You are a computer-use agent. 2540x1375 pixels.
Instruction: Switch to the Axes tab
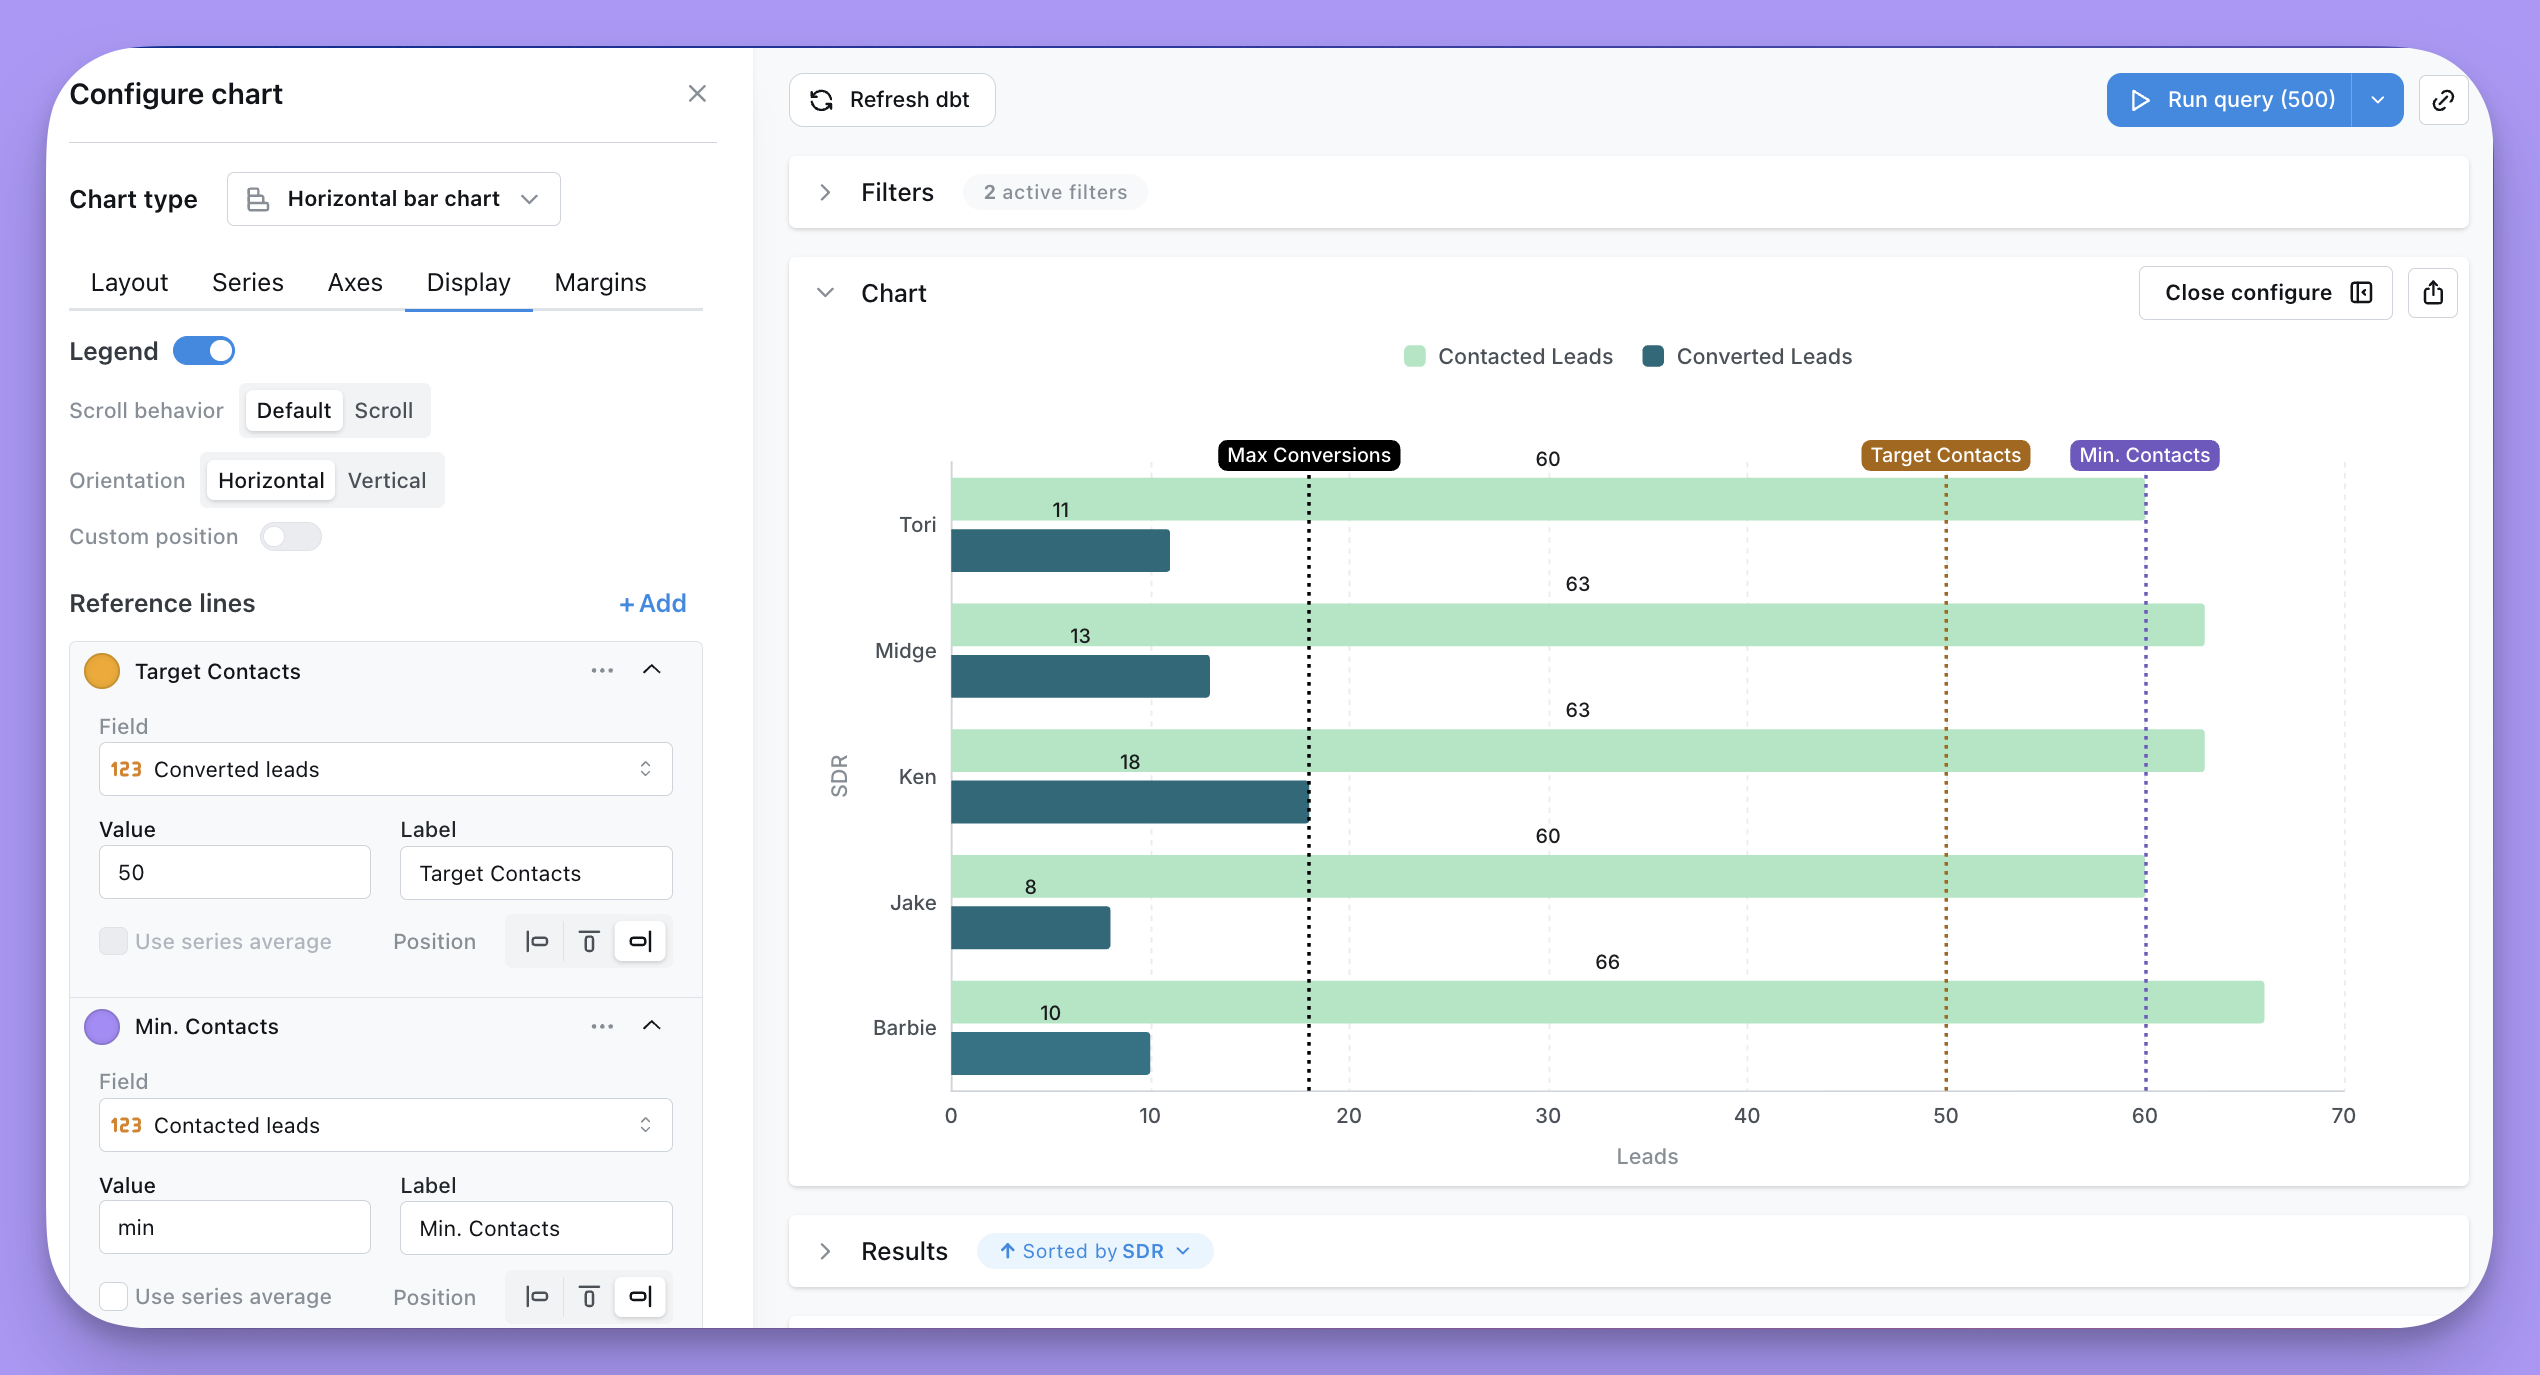pyautogui.click(x=355, y=283)
